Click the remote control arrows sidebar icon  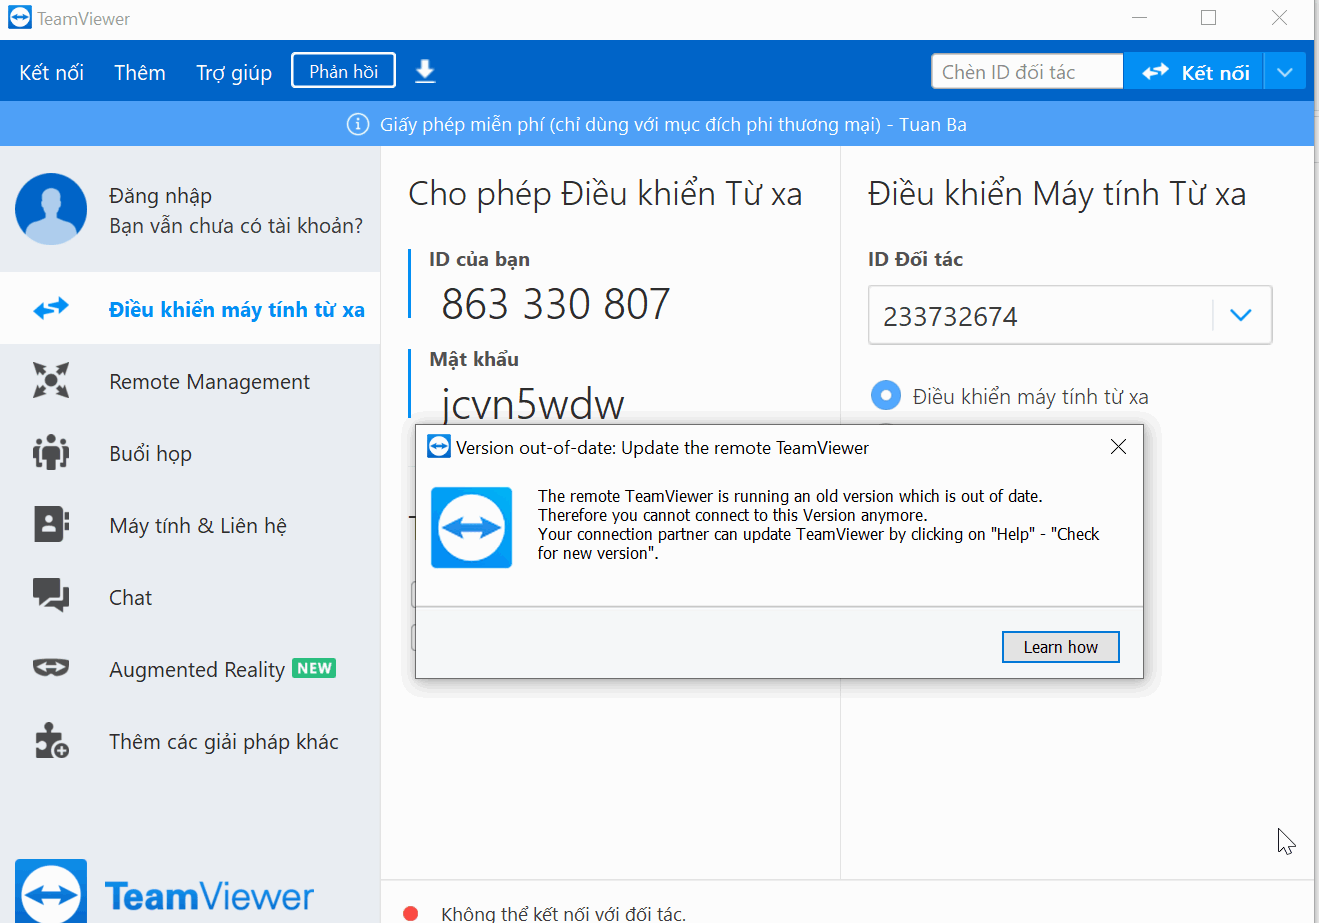(51, 308)
